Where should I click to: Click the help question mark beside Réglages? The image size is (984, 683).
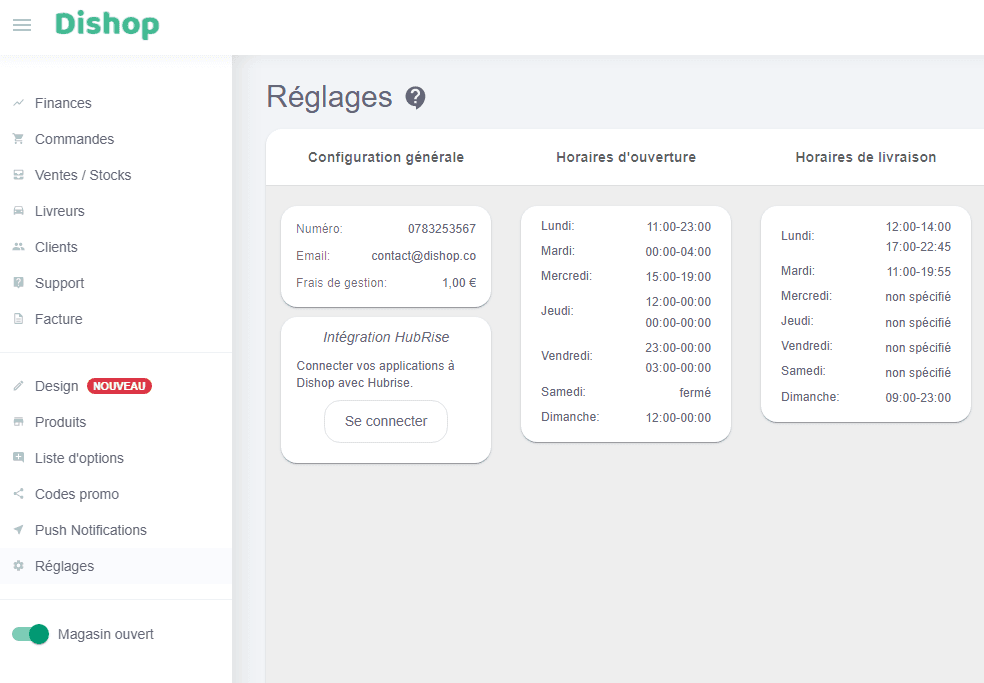point(415,97)
